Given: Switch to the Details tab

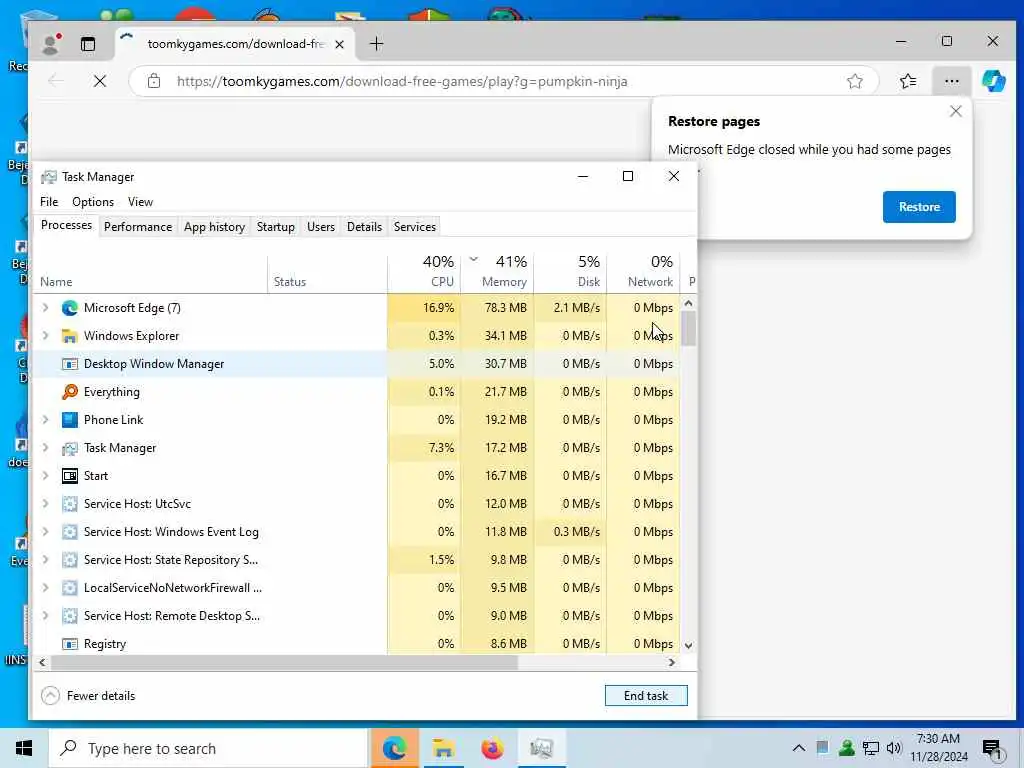Looking at the screenshot, I should 364,227.
